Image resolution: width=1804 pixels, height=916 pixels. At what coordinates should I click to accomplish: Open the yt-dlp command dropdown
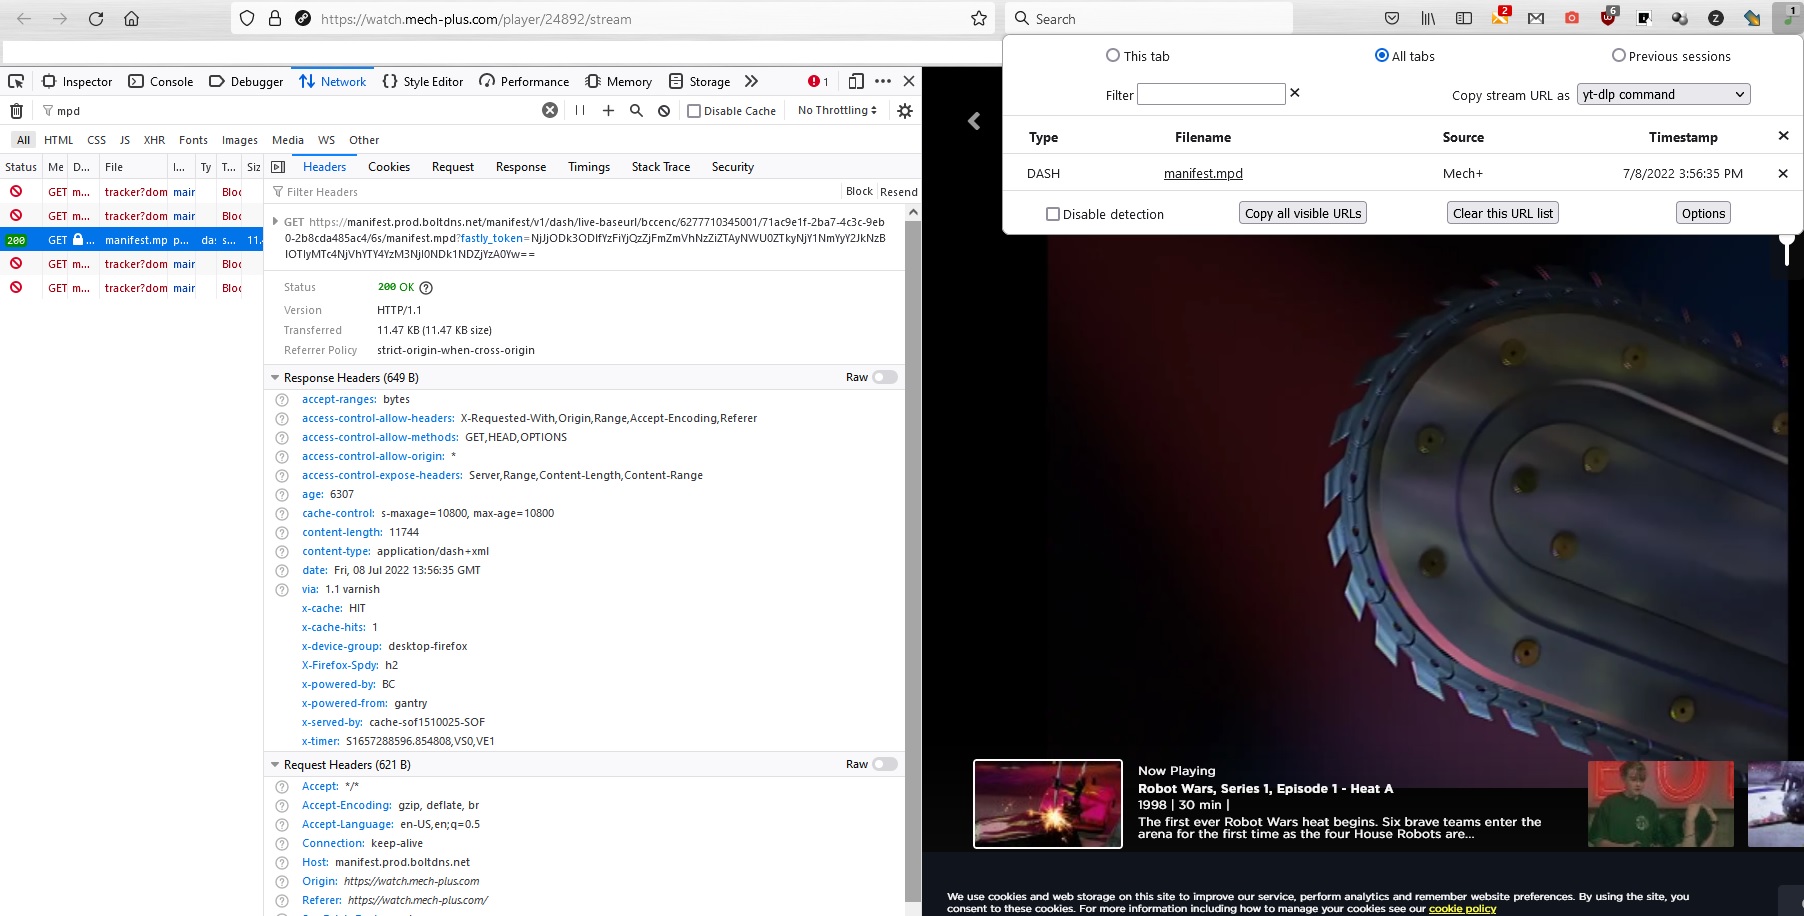1663,95
